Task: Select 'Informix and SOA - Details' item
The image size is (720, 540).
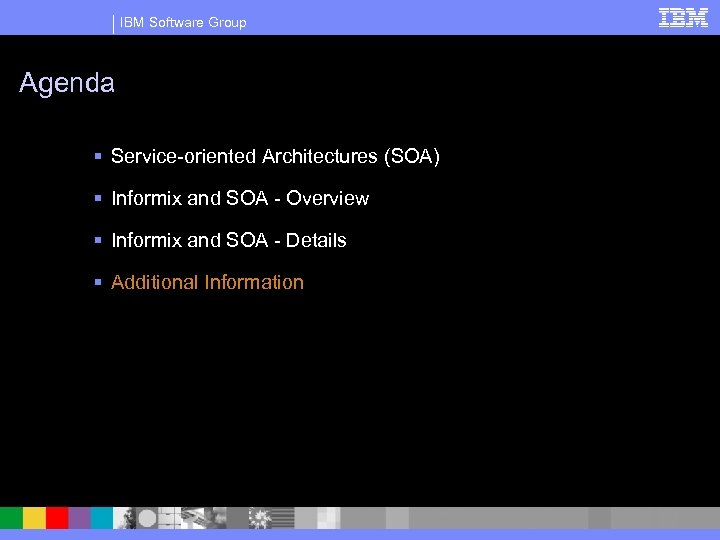Action: [229, 240]
